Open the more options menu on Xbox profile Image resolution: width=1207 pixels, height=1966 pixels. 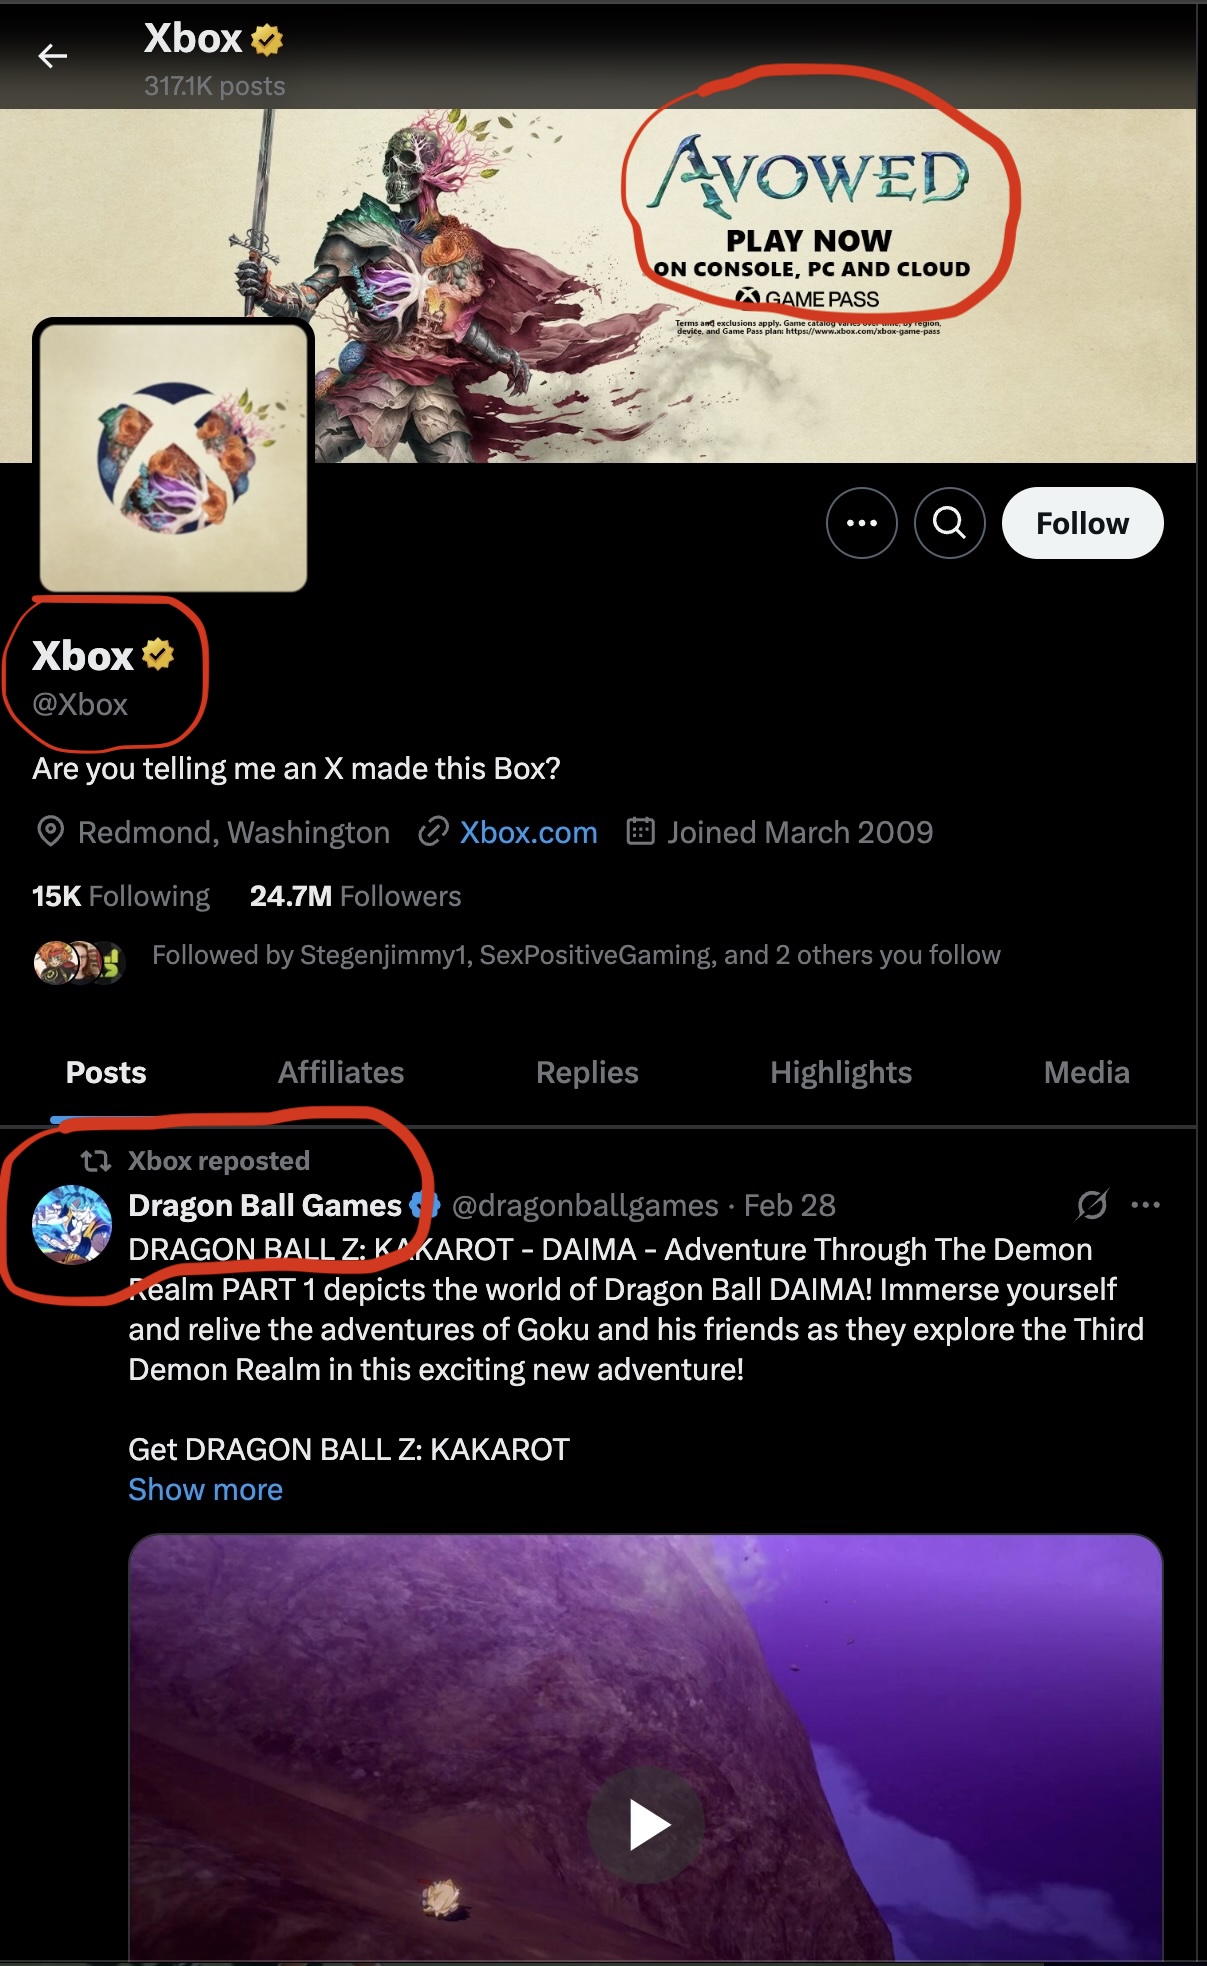pyautogui.click(x=861, y=522)
